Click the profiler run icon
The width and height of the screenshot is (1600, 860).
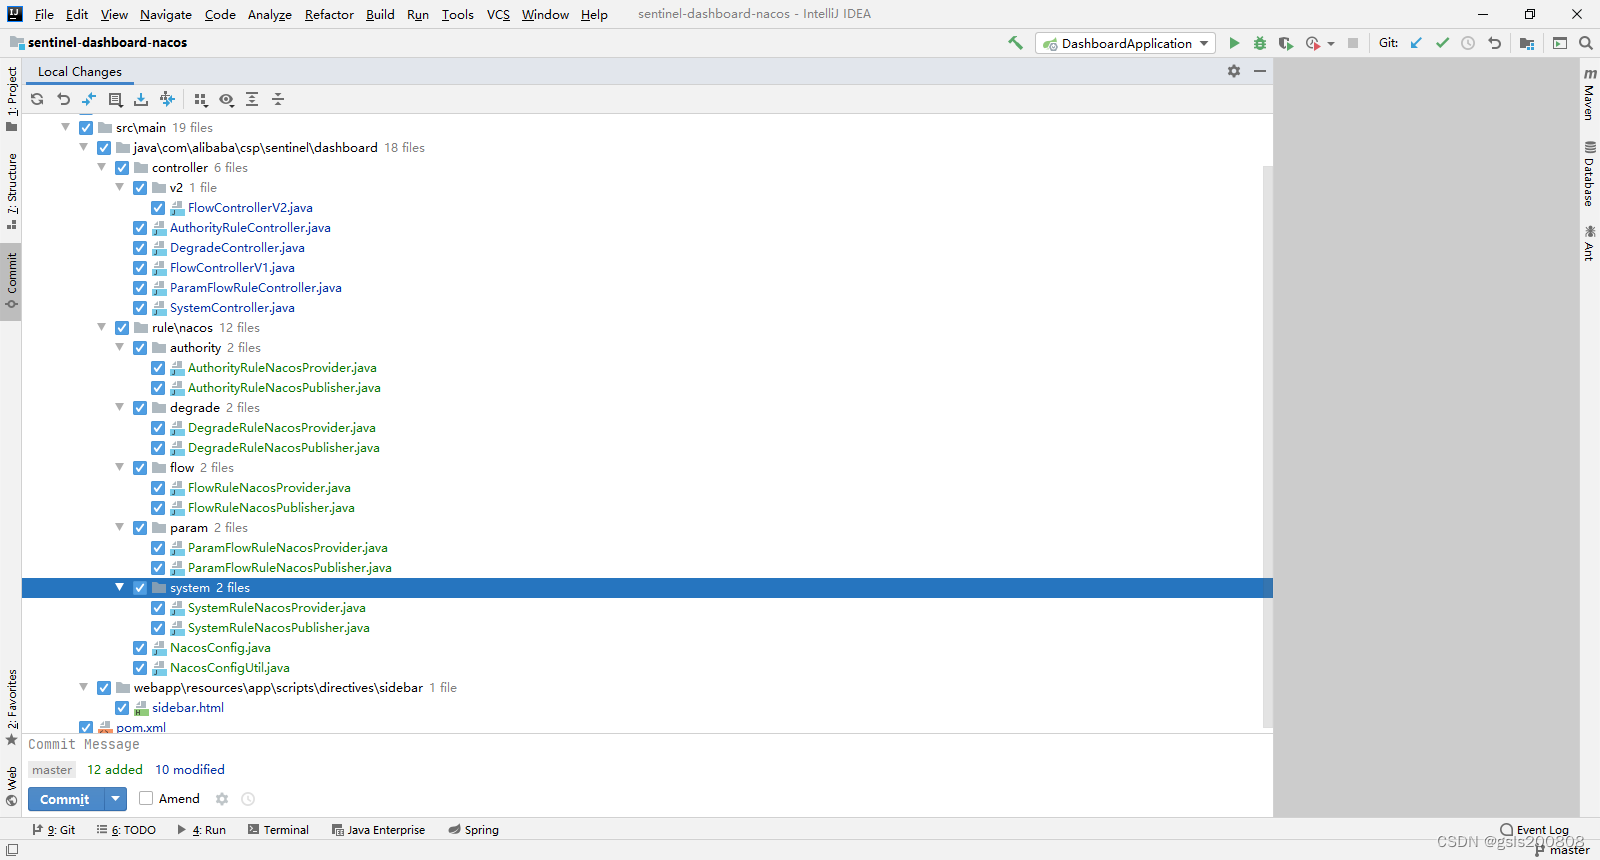pyautogui.click(x=1313, y=43)
